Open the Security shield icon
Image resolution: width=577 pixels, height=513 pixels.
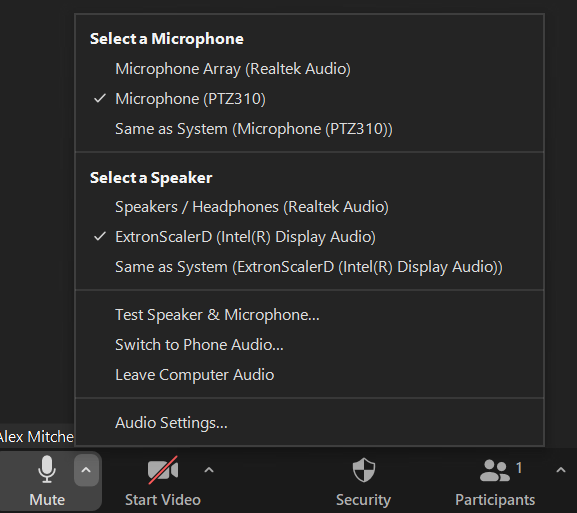click(364, 470)
